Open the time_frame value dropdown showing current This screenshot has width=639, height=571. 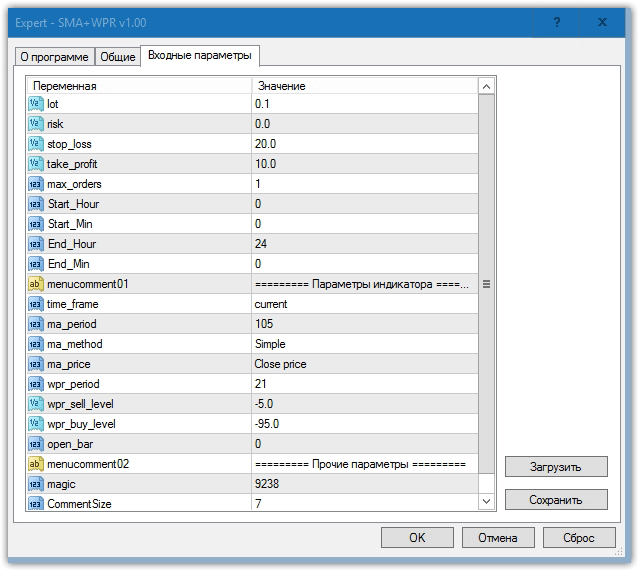[364, 304]
